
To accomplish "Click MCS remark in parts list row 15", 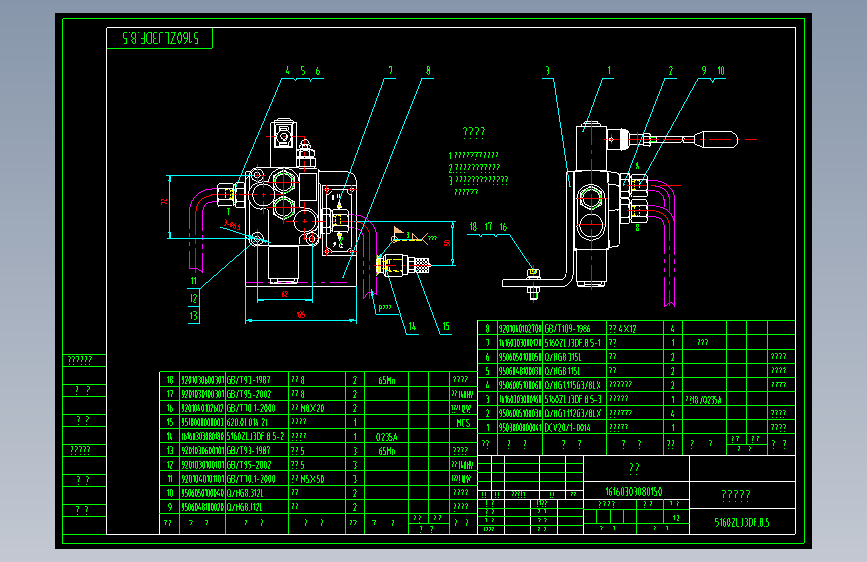I will [x=463, y=423].
